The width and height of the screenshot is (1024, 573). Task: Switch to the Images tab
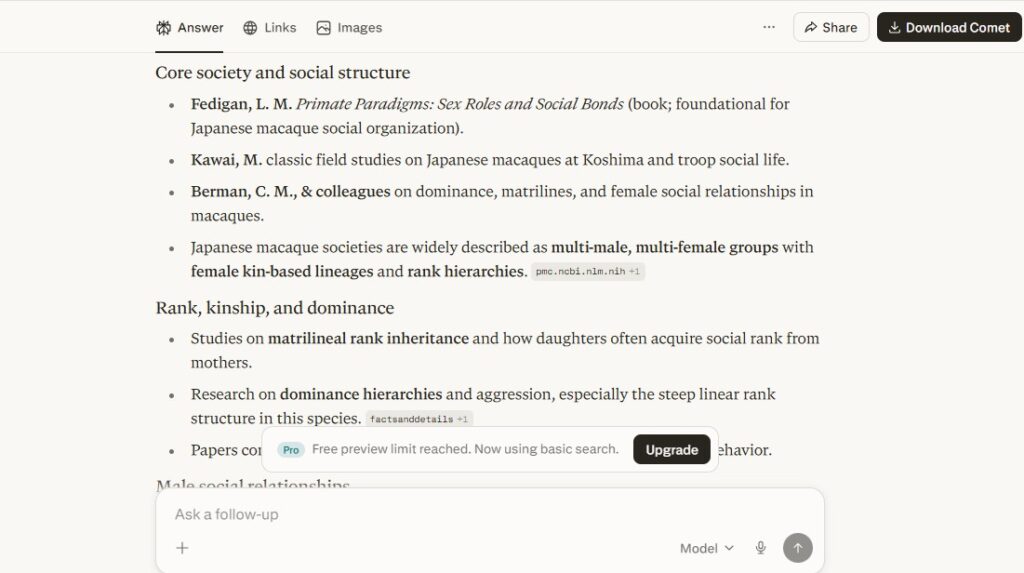349,27
